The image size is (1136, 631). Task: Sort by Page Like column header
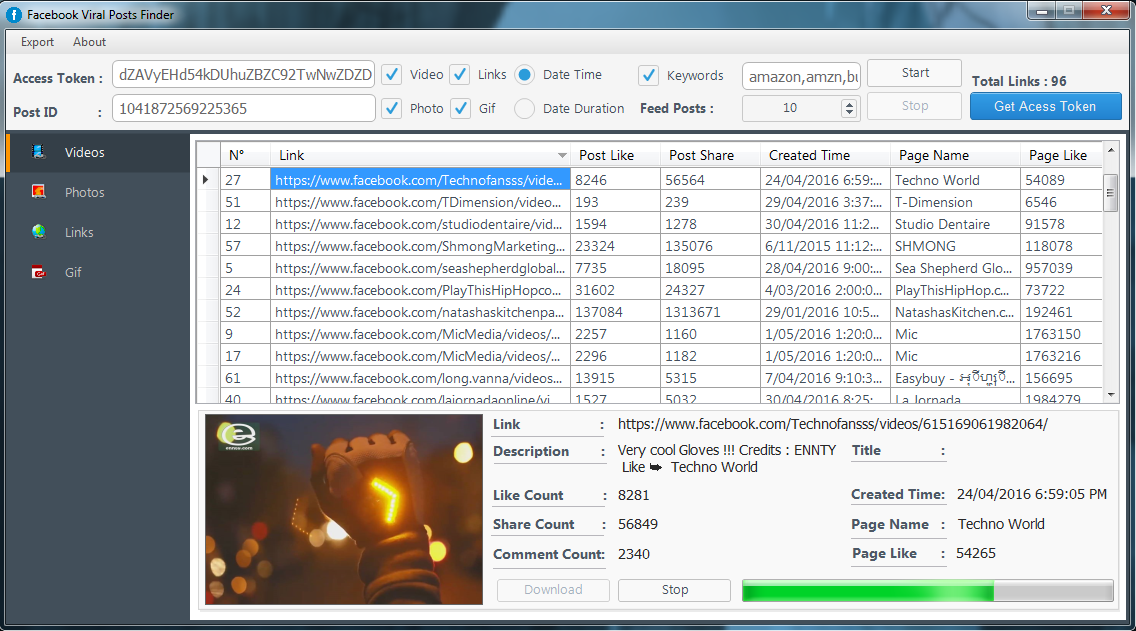pyautogui.click(x=1061, y=155)
